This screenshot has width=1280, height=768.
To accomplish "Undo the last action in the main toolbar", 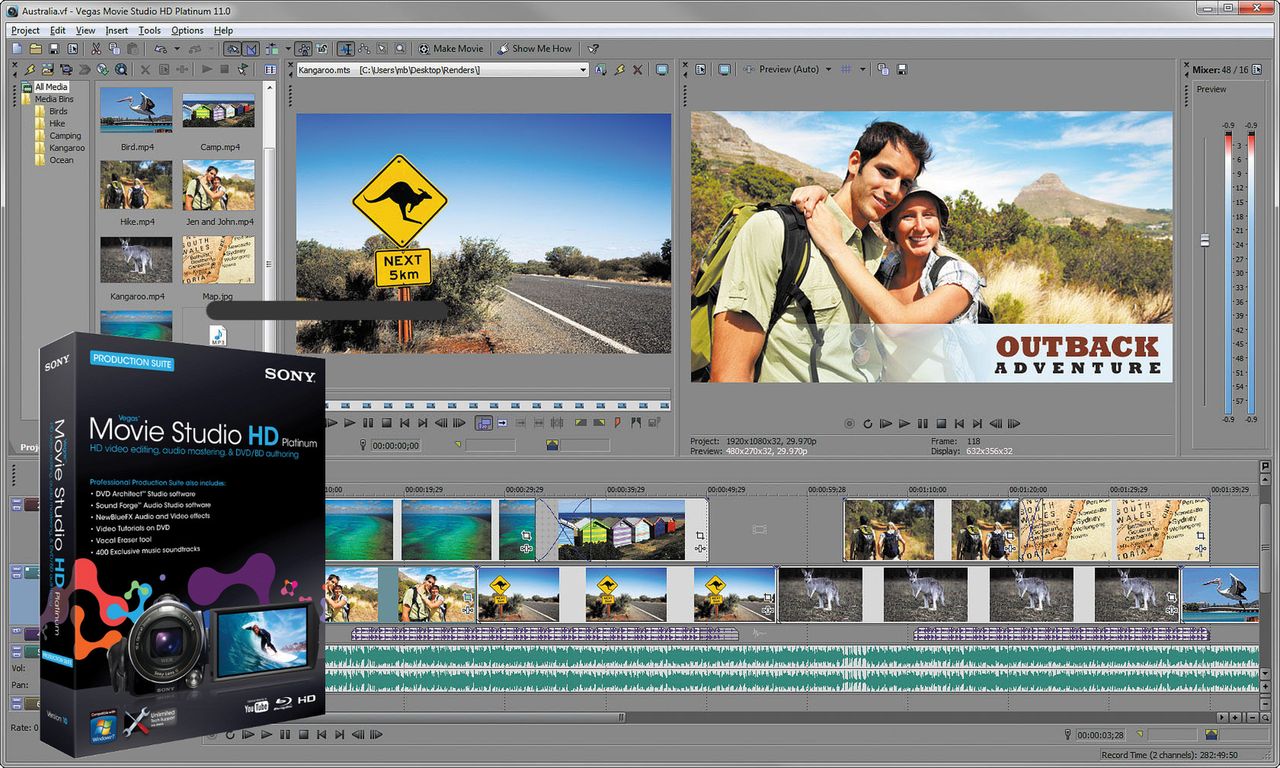I will 160,48.
